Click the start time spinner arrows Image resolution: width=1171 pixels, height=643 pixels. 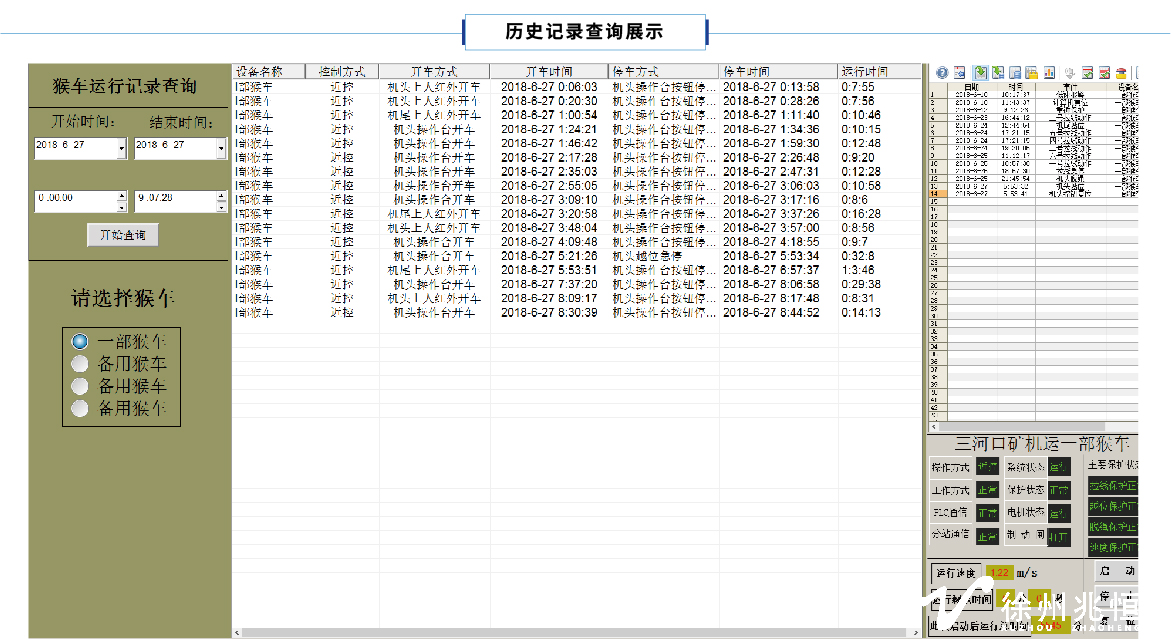(x=122, y=201)
